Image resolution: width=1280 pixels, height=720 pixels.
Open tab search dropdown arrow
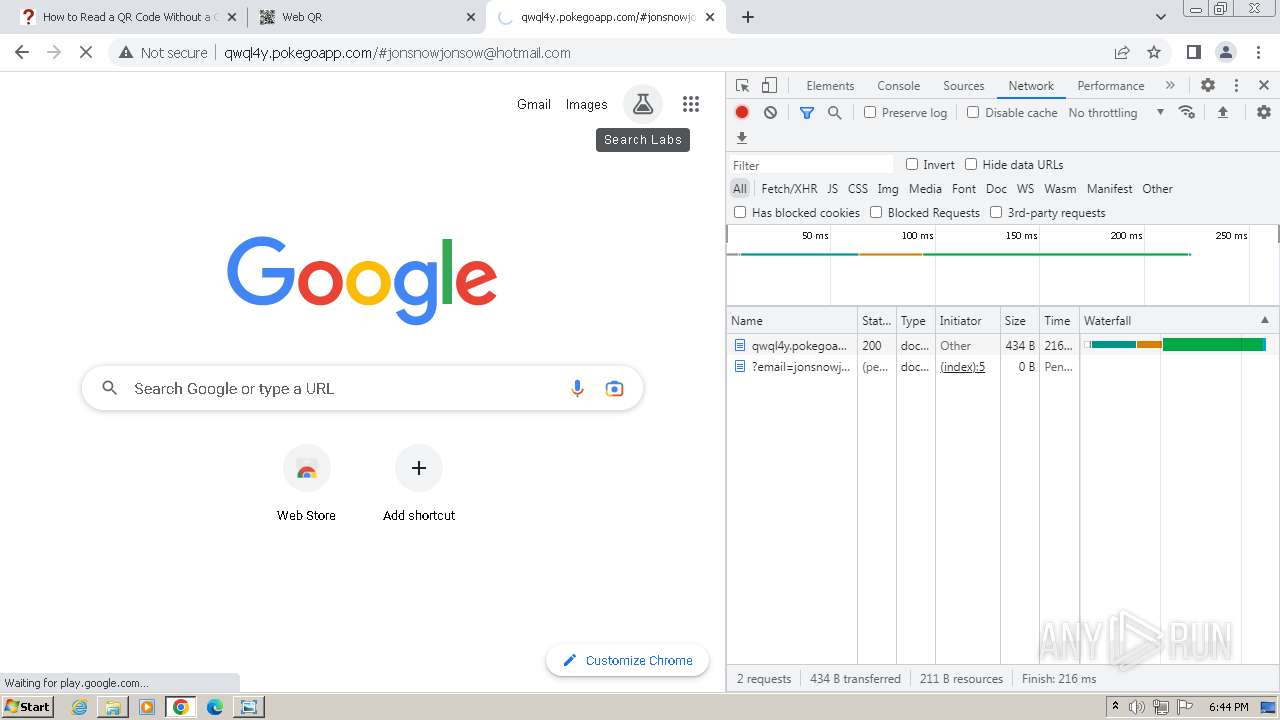[x=1161, y=17]
